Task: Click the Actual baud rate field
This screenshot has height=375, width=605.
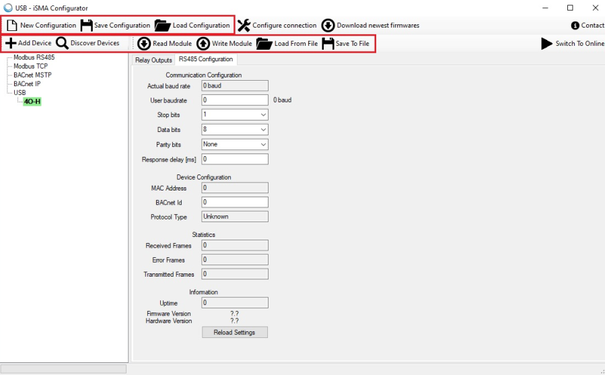Action: (235, 86)
